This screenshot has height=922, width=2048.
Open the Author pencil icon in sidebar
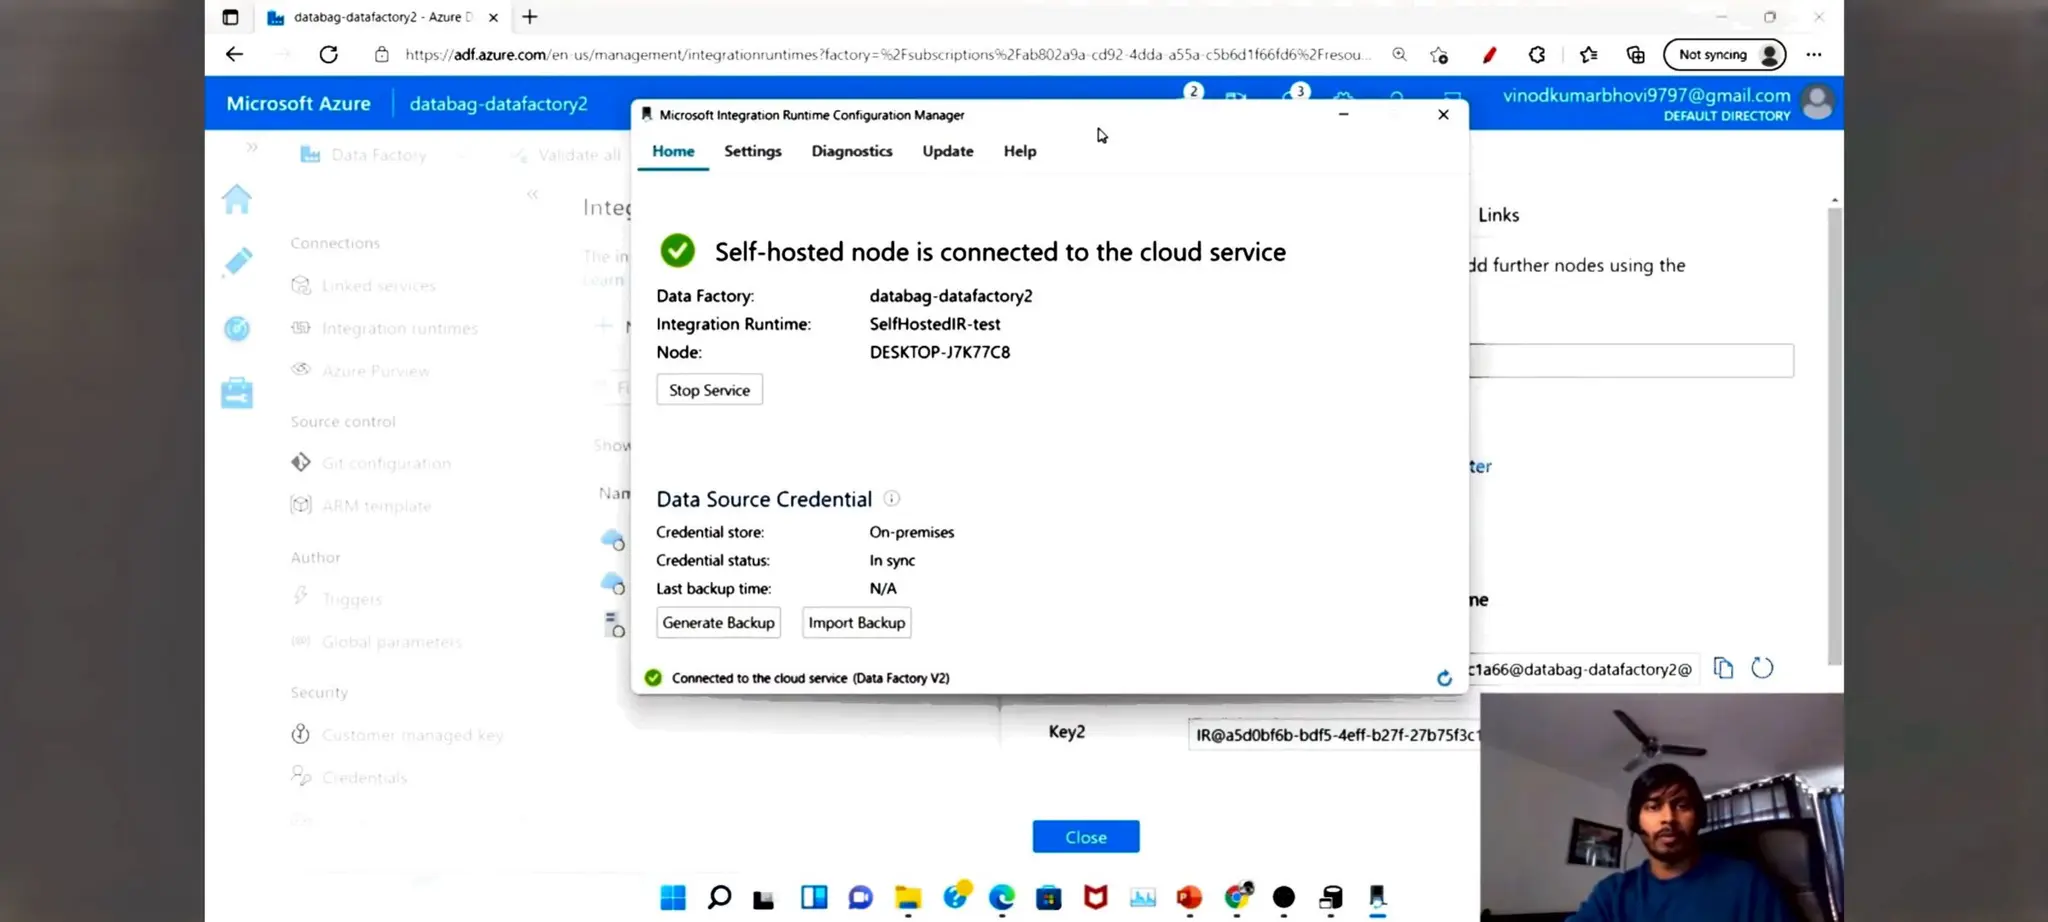237,262
